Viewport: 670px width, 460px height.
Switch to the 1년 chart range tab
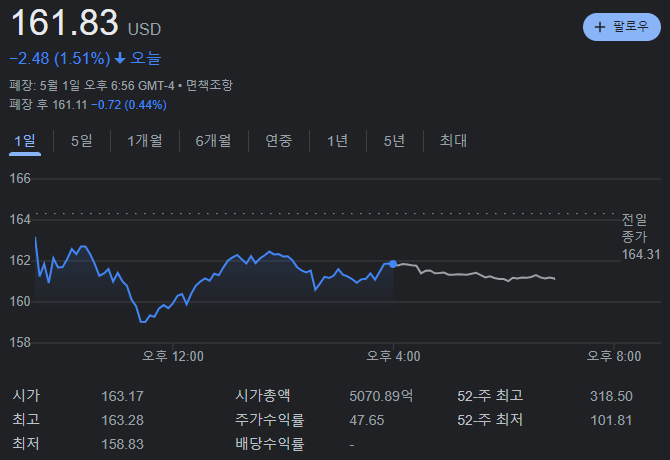338,141
